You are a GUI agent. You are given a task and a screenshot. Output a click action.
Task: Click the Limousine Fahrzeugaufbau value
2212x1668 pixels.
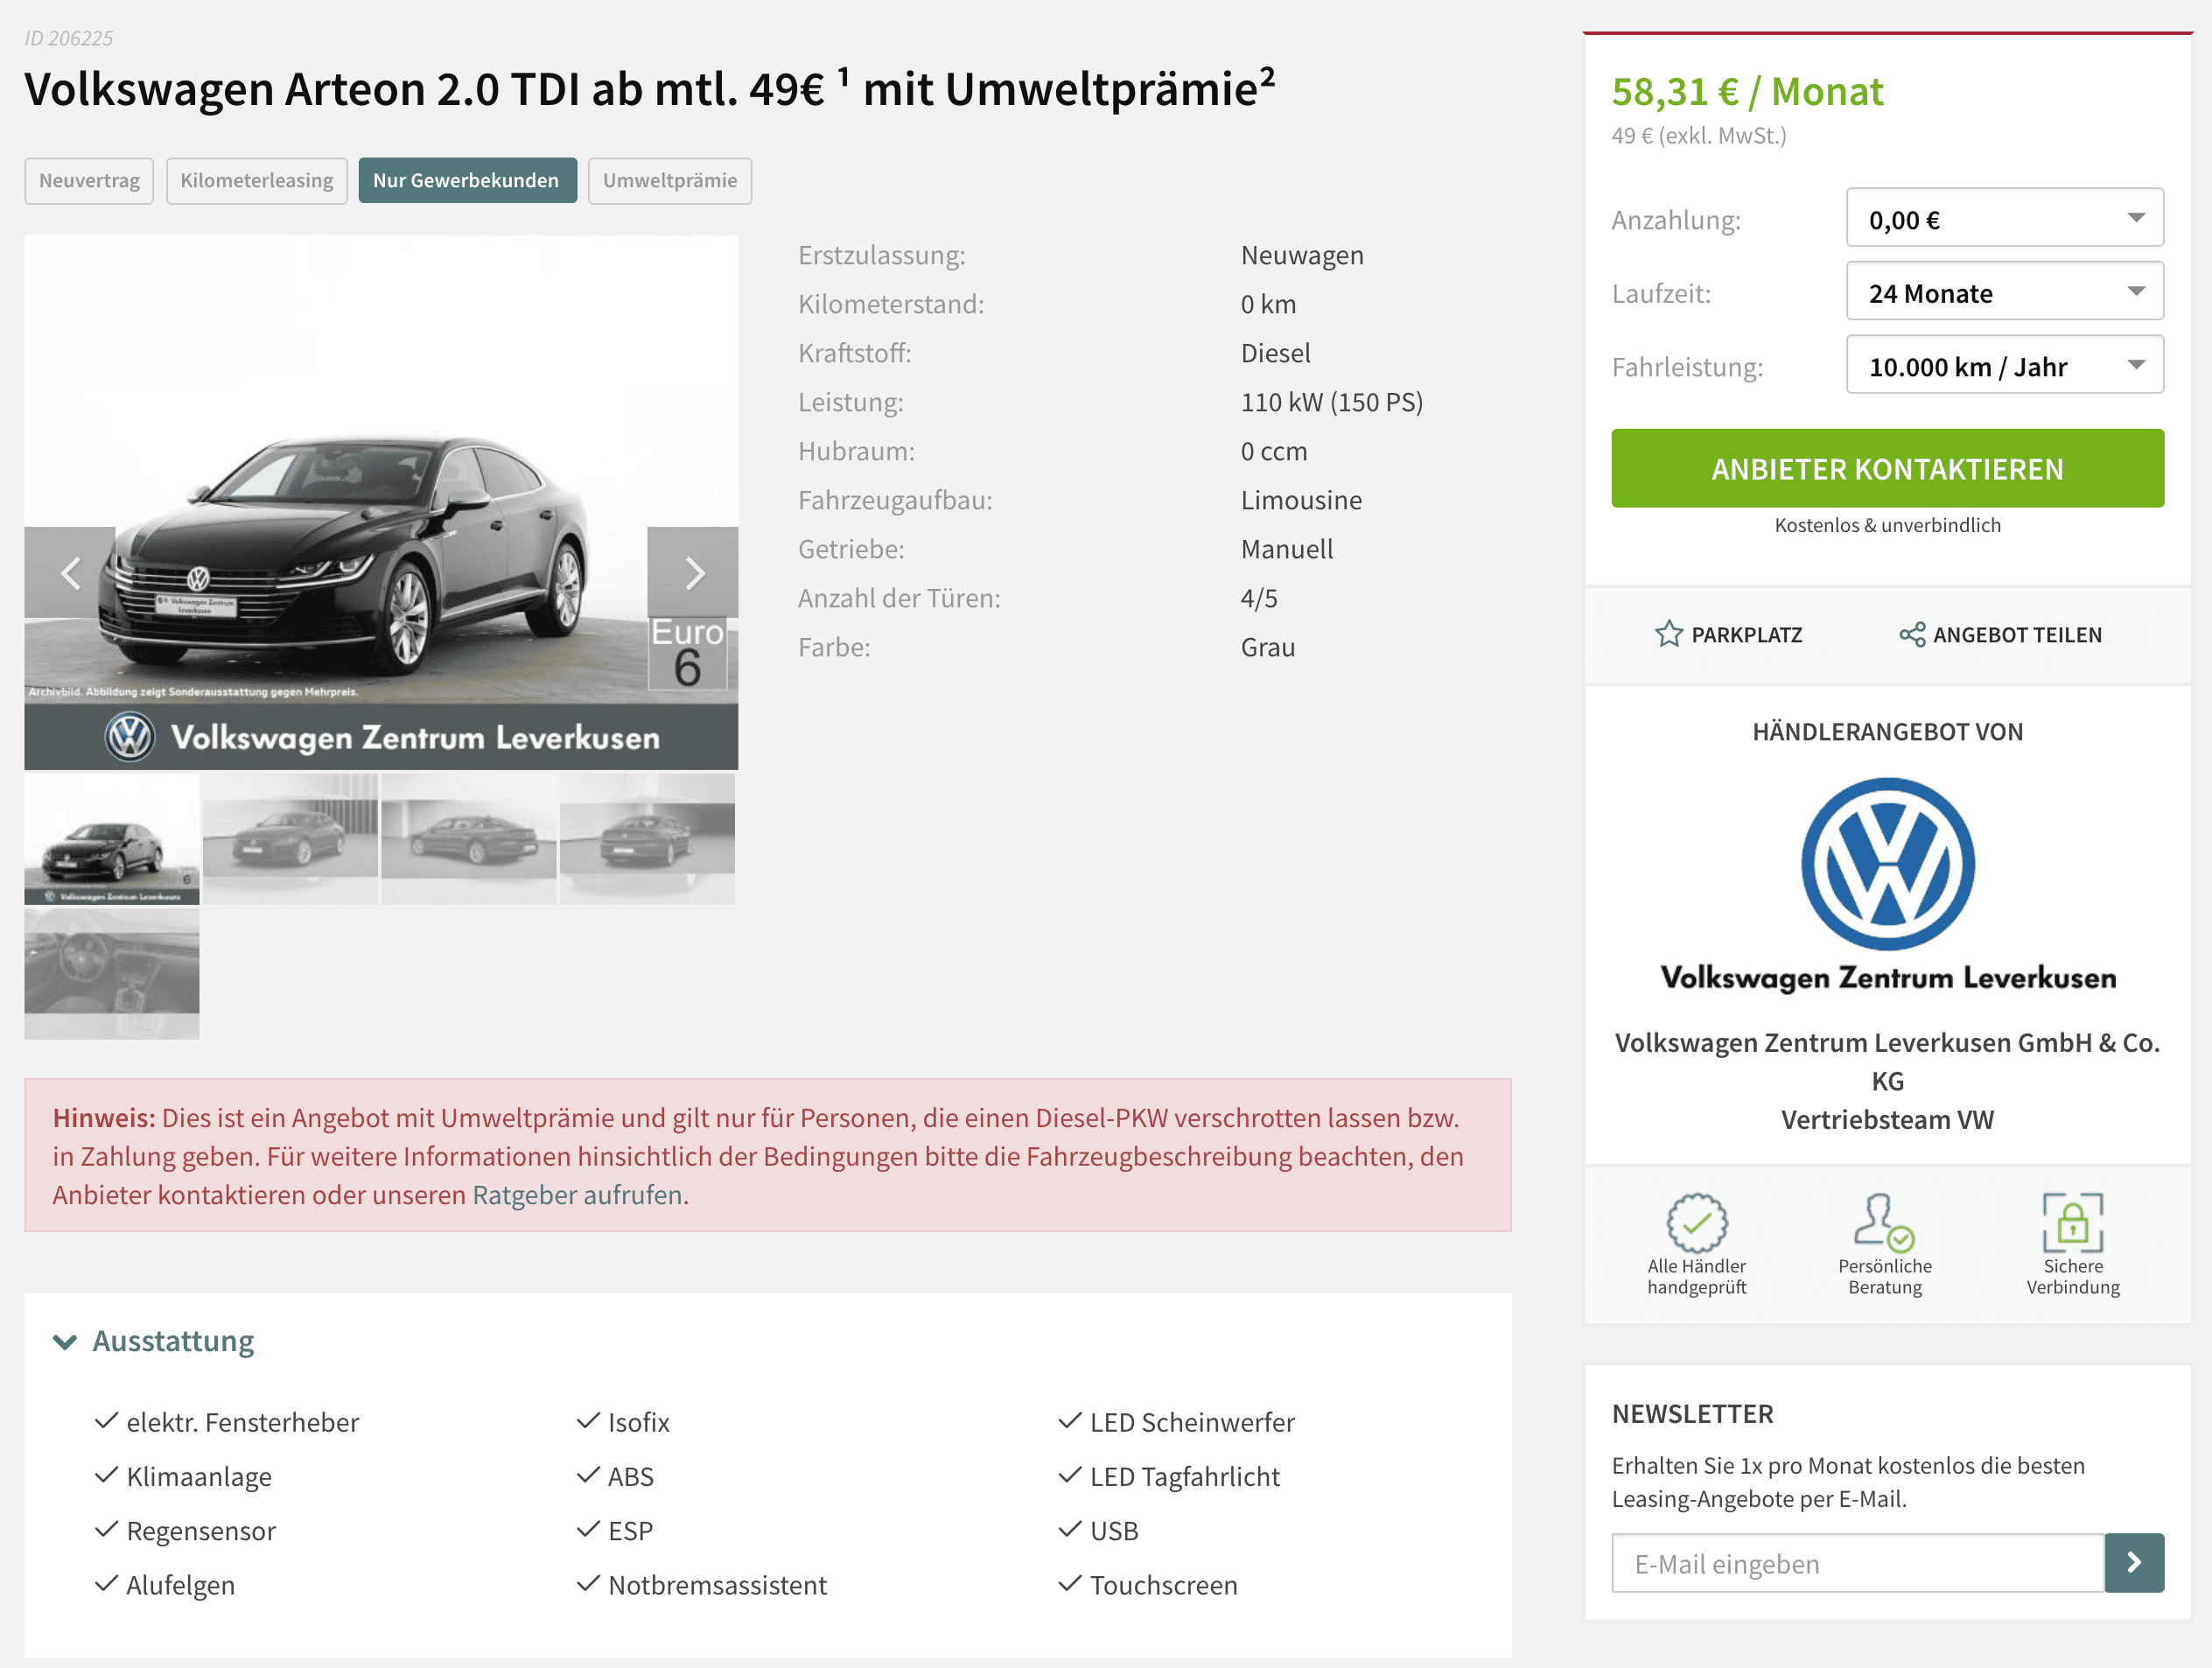tap(1301, 500)
